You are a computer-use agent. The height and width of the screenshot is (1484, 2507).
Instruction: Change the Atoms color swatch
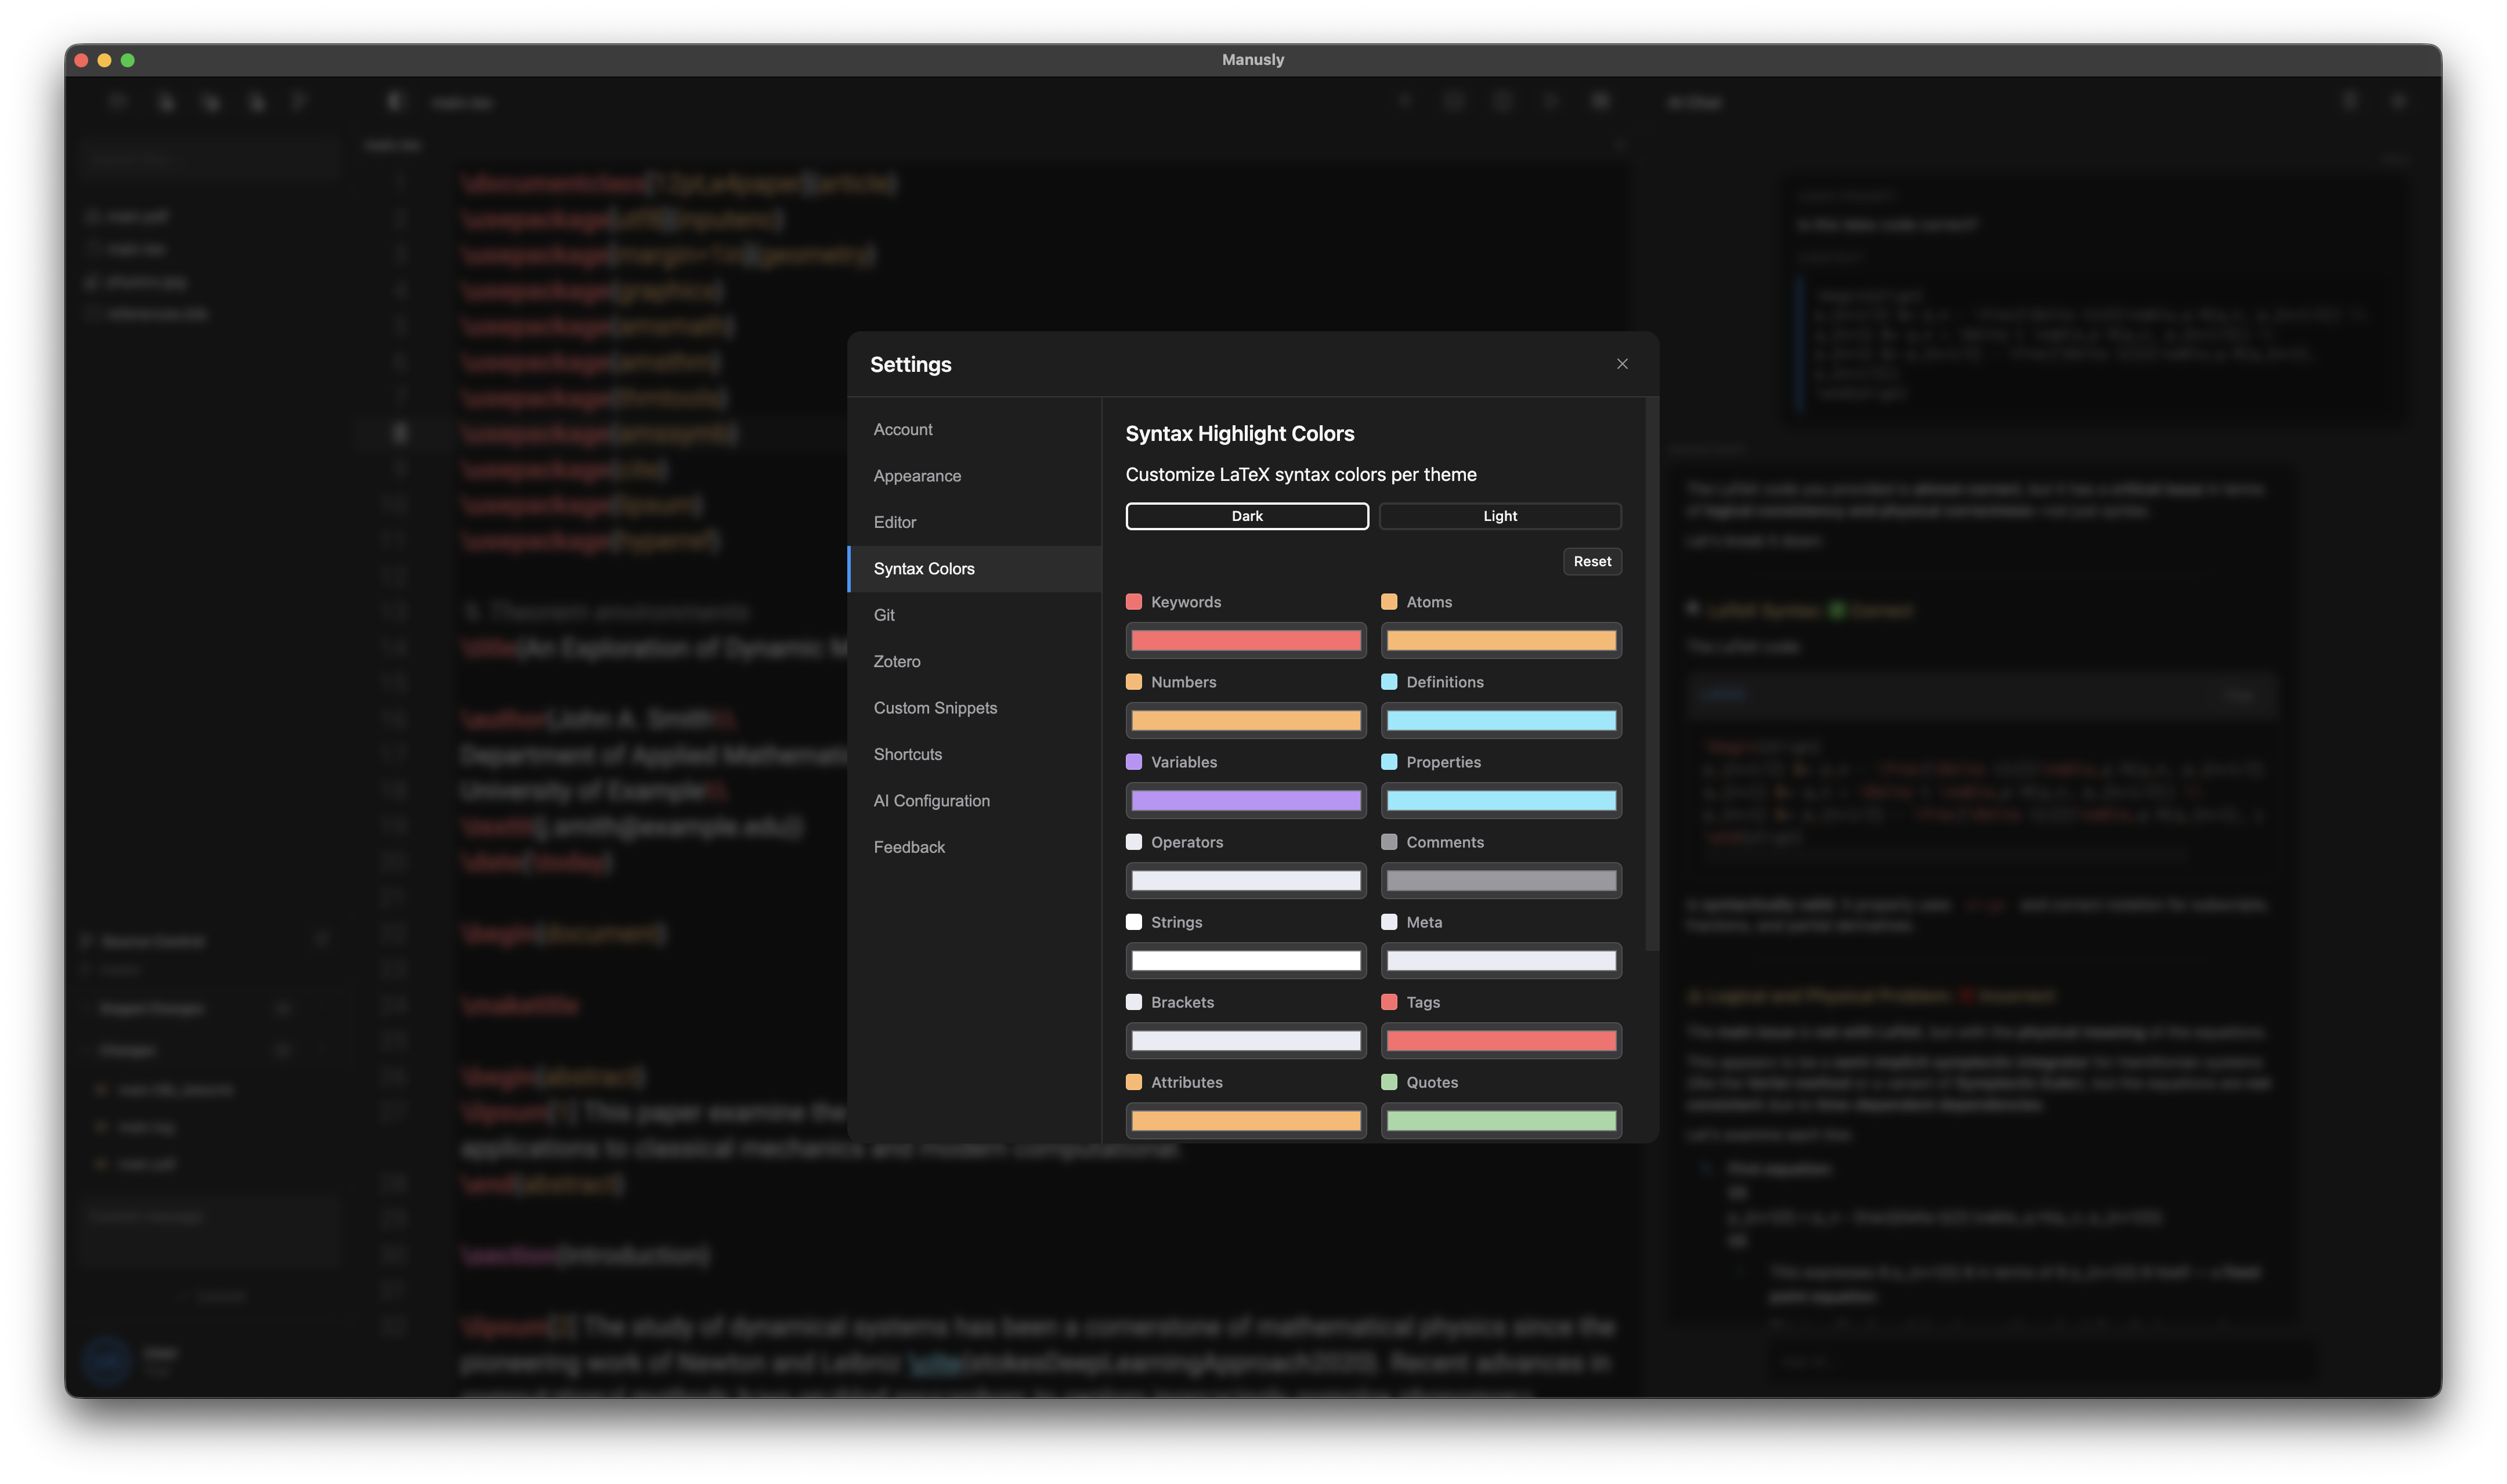point(1500,640)
